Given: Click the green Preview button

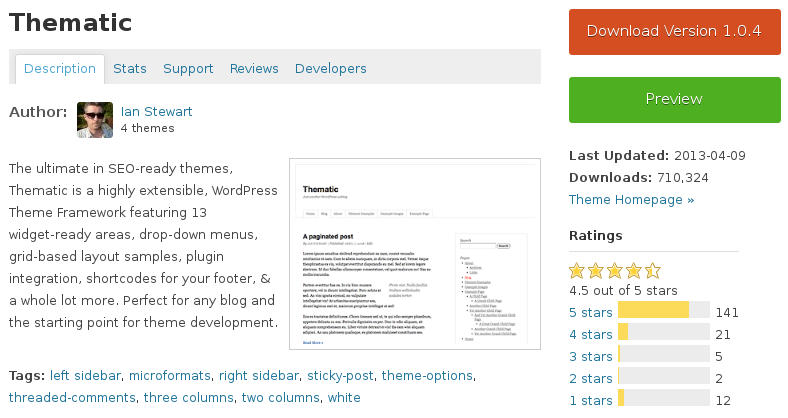Looking at the screenshot, I should pos(674,99).
